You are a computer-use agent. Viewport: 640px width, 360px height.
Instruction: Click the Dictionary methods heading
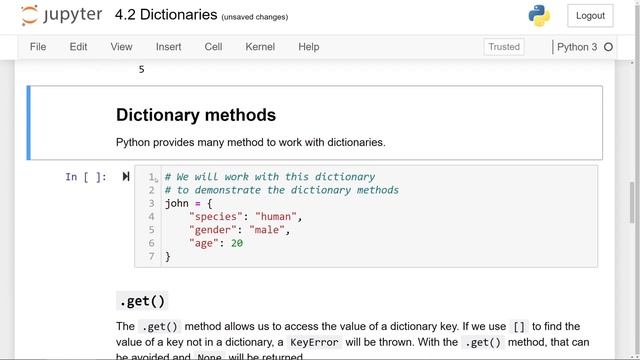(196, 115)
